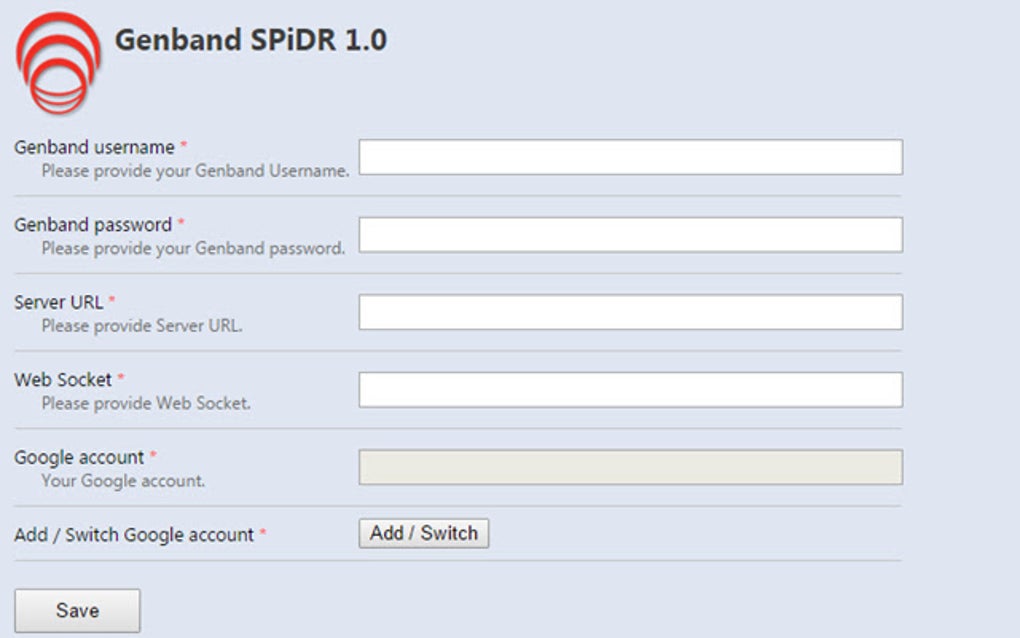Click the grayed-out Google account field
This screenshot has height=638, width=1020.
coord(630,464)
